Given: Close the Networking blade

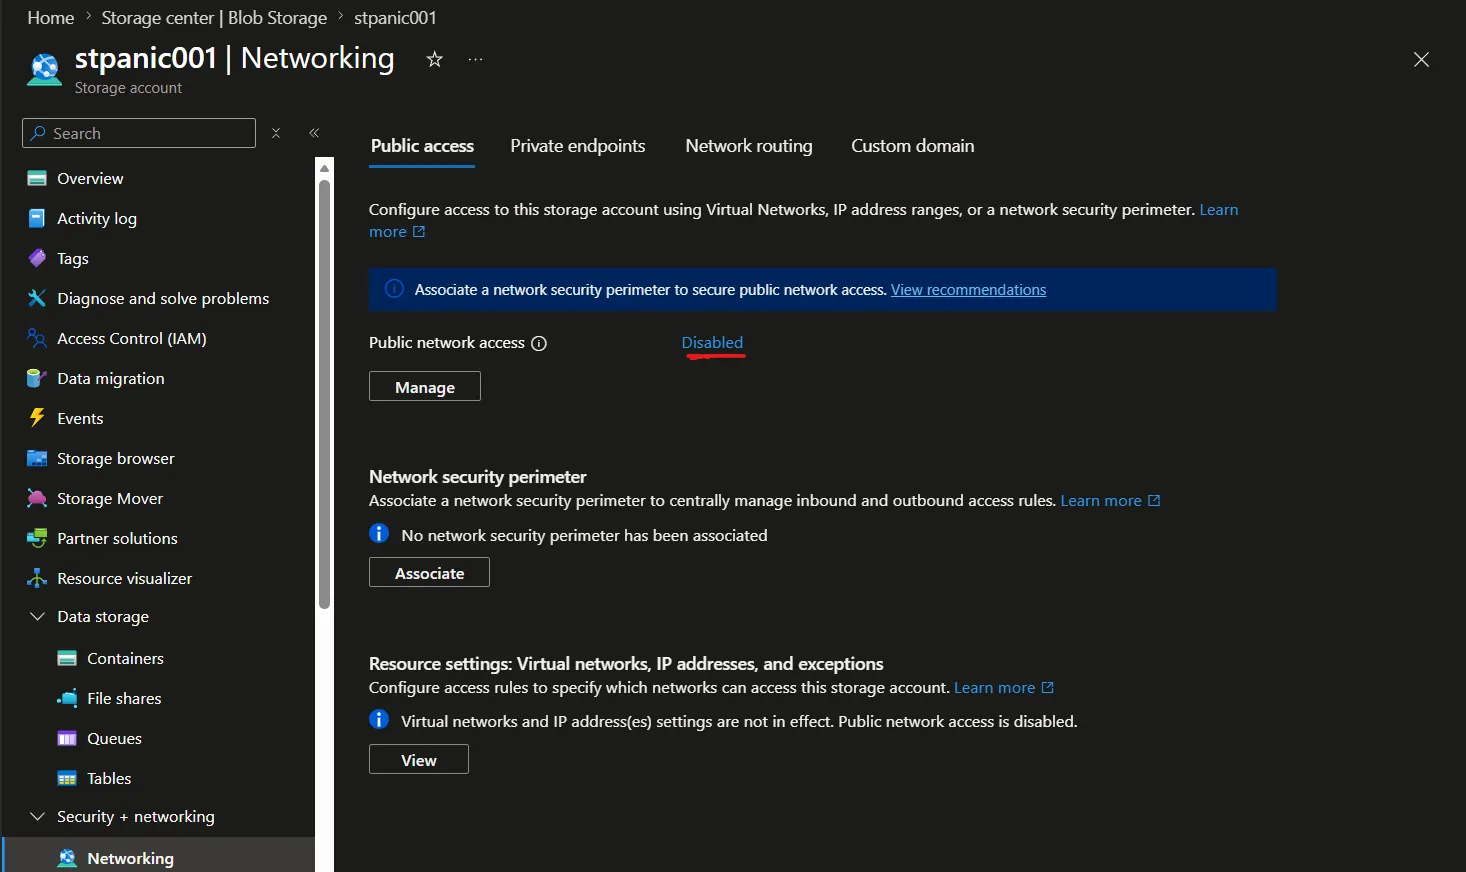Looking at the screenshot, I should pyautogui.click(x=1421, y=59).
